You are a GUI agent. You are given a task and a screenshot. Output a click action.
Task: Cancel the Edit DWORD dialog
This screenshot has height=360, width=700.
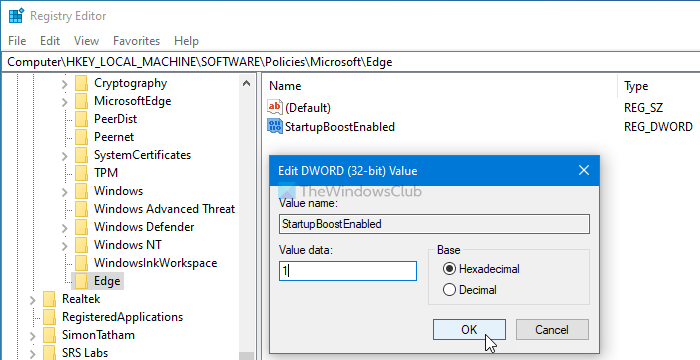(x=552, y=330)
